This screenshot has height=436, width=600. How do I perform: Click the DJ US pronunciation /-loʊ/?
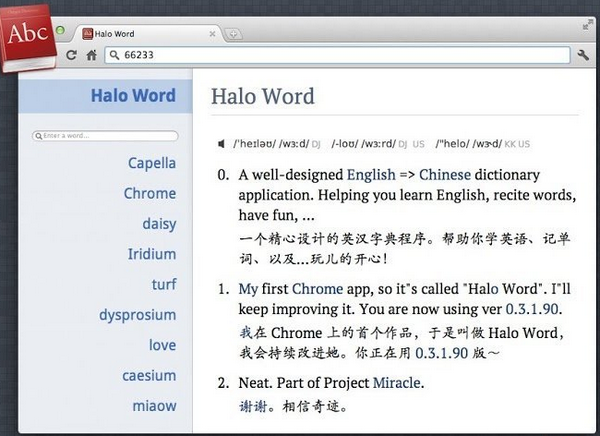(x=364, y=144)
